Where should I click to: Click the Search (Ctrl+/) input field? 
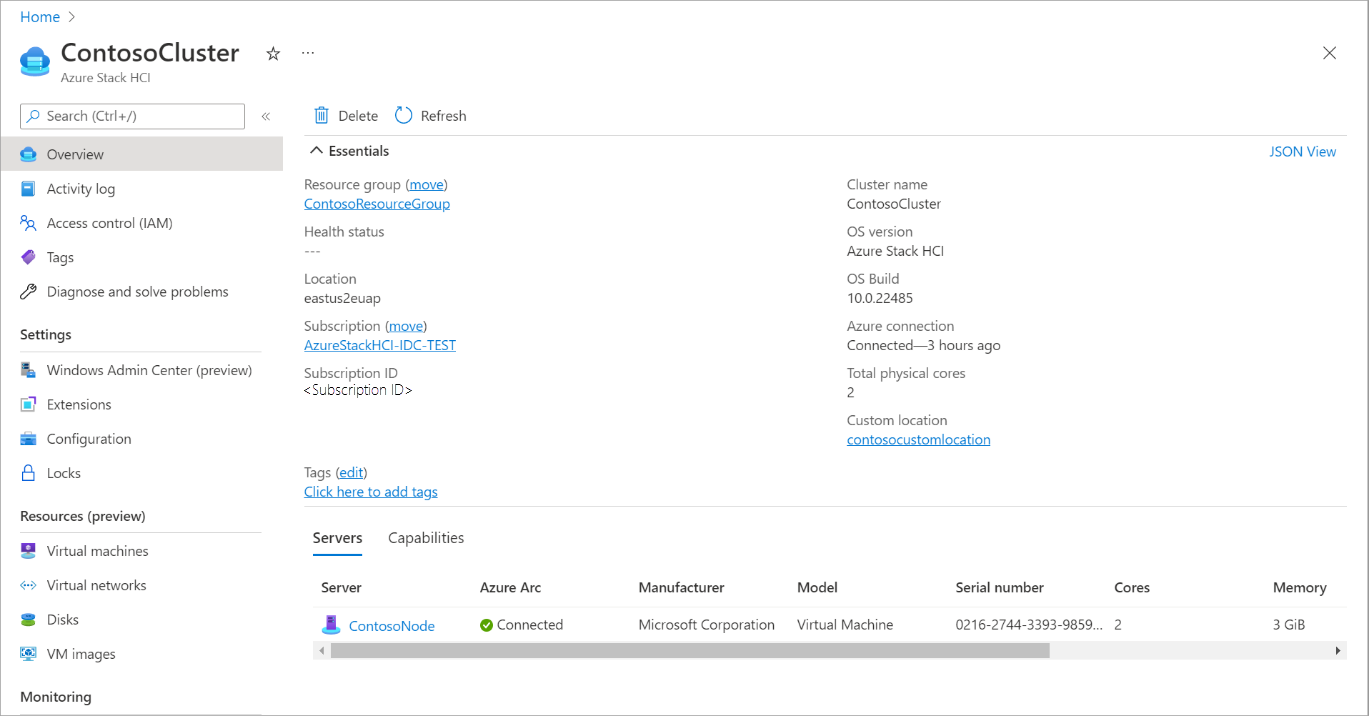click(132, 116)
